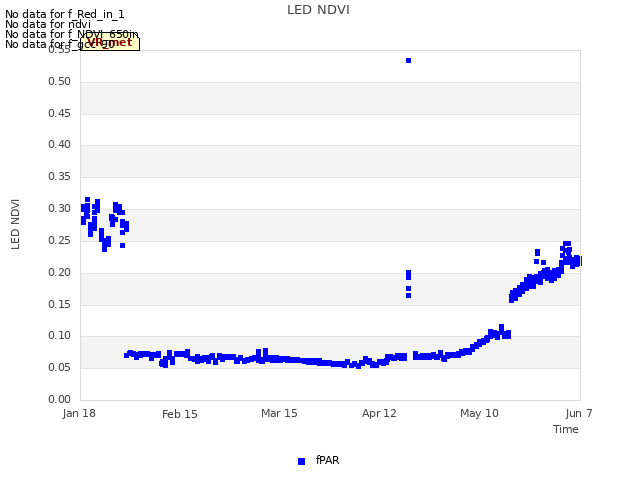This screenshot has height=480, width=640.
Task: Click the Time axis label
Action: coord(566,429)
